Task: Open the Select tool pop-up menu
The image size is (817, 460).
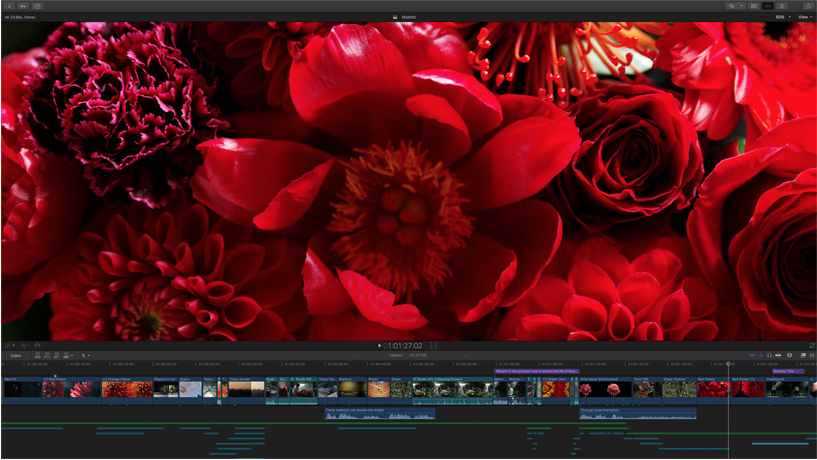Action: (86, 355)
